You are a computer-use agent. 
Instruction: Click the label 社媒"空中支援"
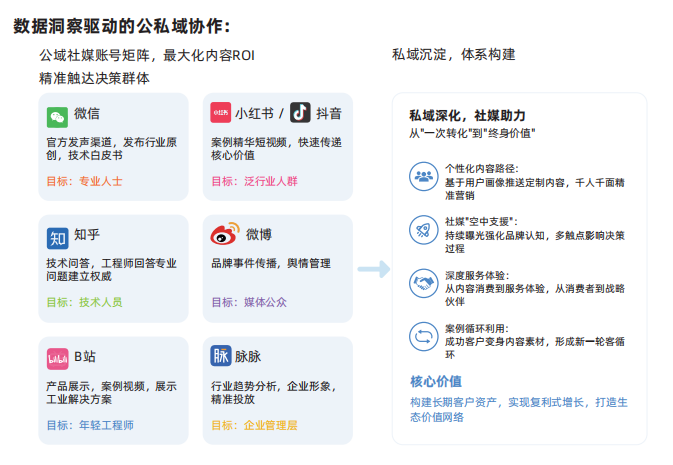coord(482,222)
